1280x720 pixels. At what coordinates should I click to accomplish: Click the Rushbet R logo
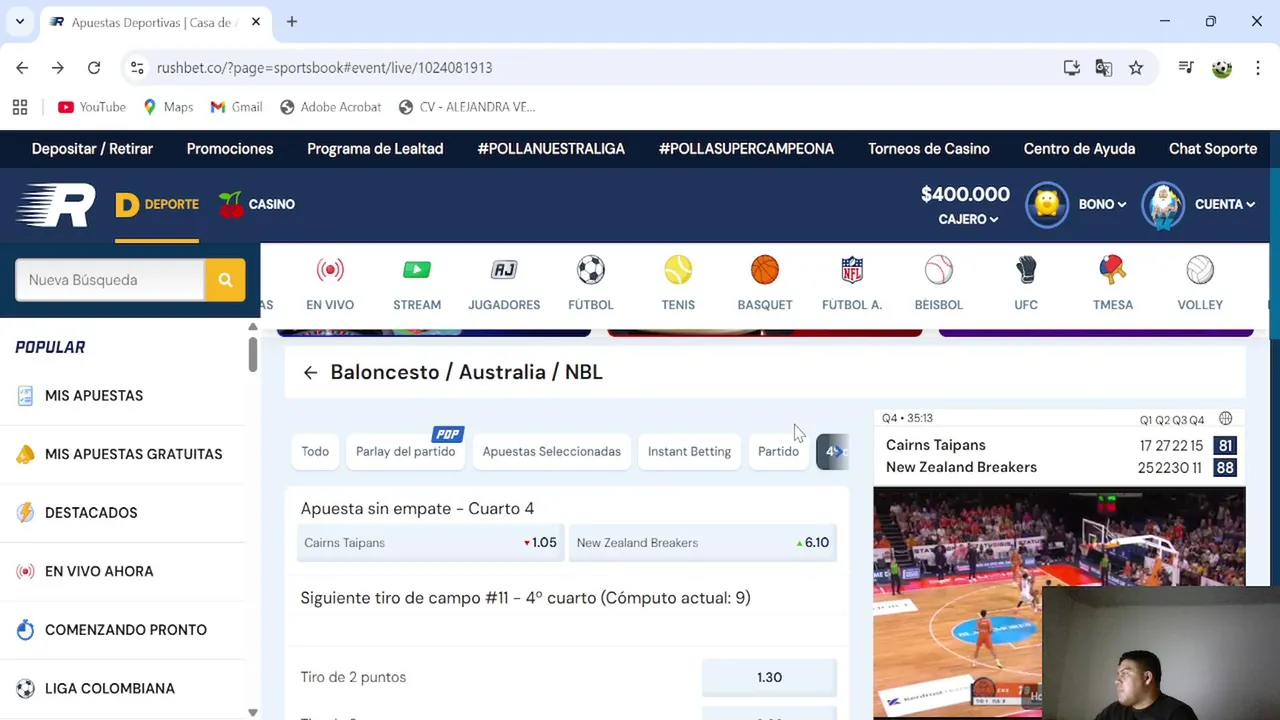[56, 205]
